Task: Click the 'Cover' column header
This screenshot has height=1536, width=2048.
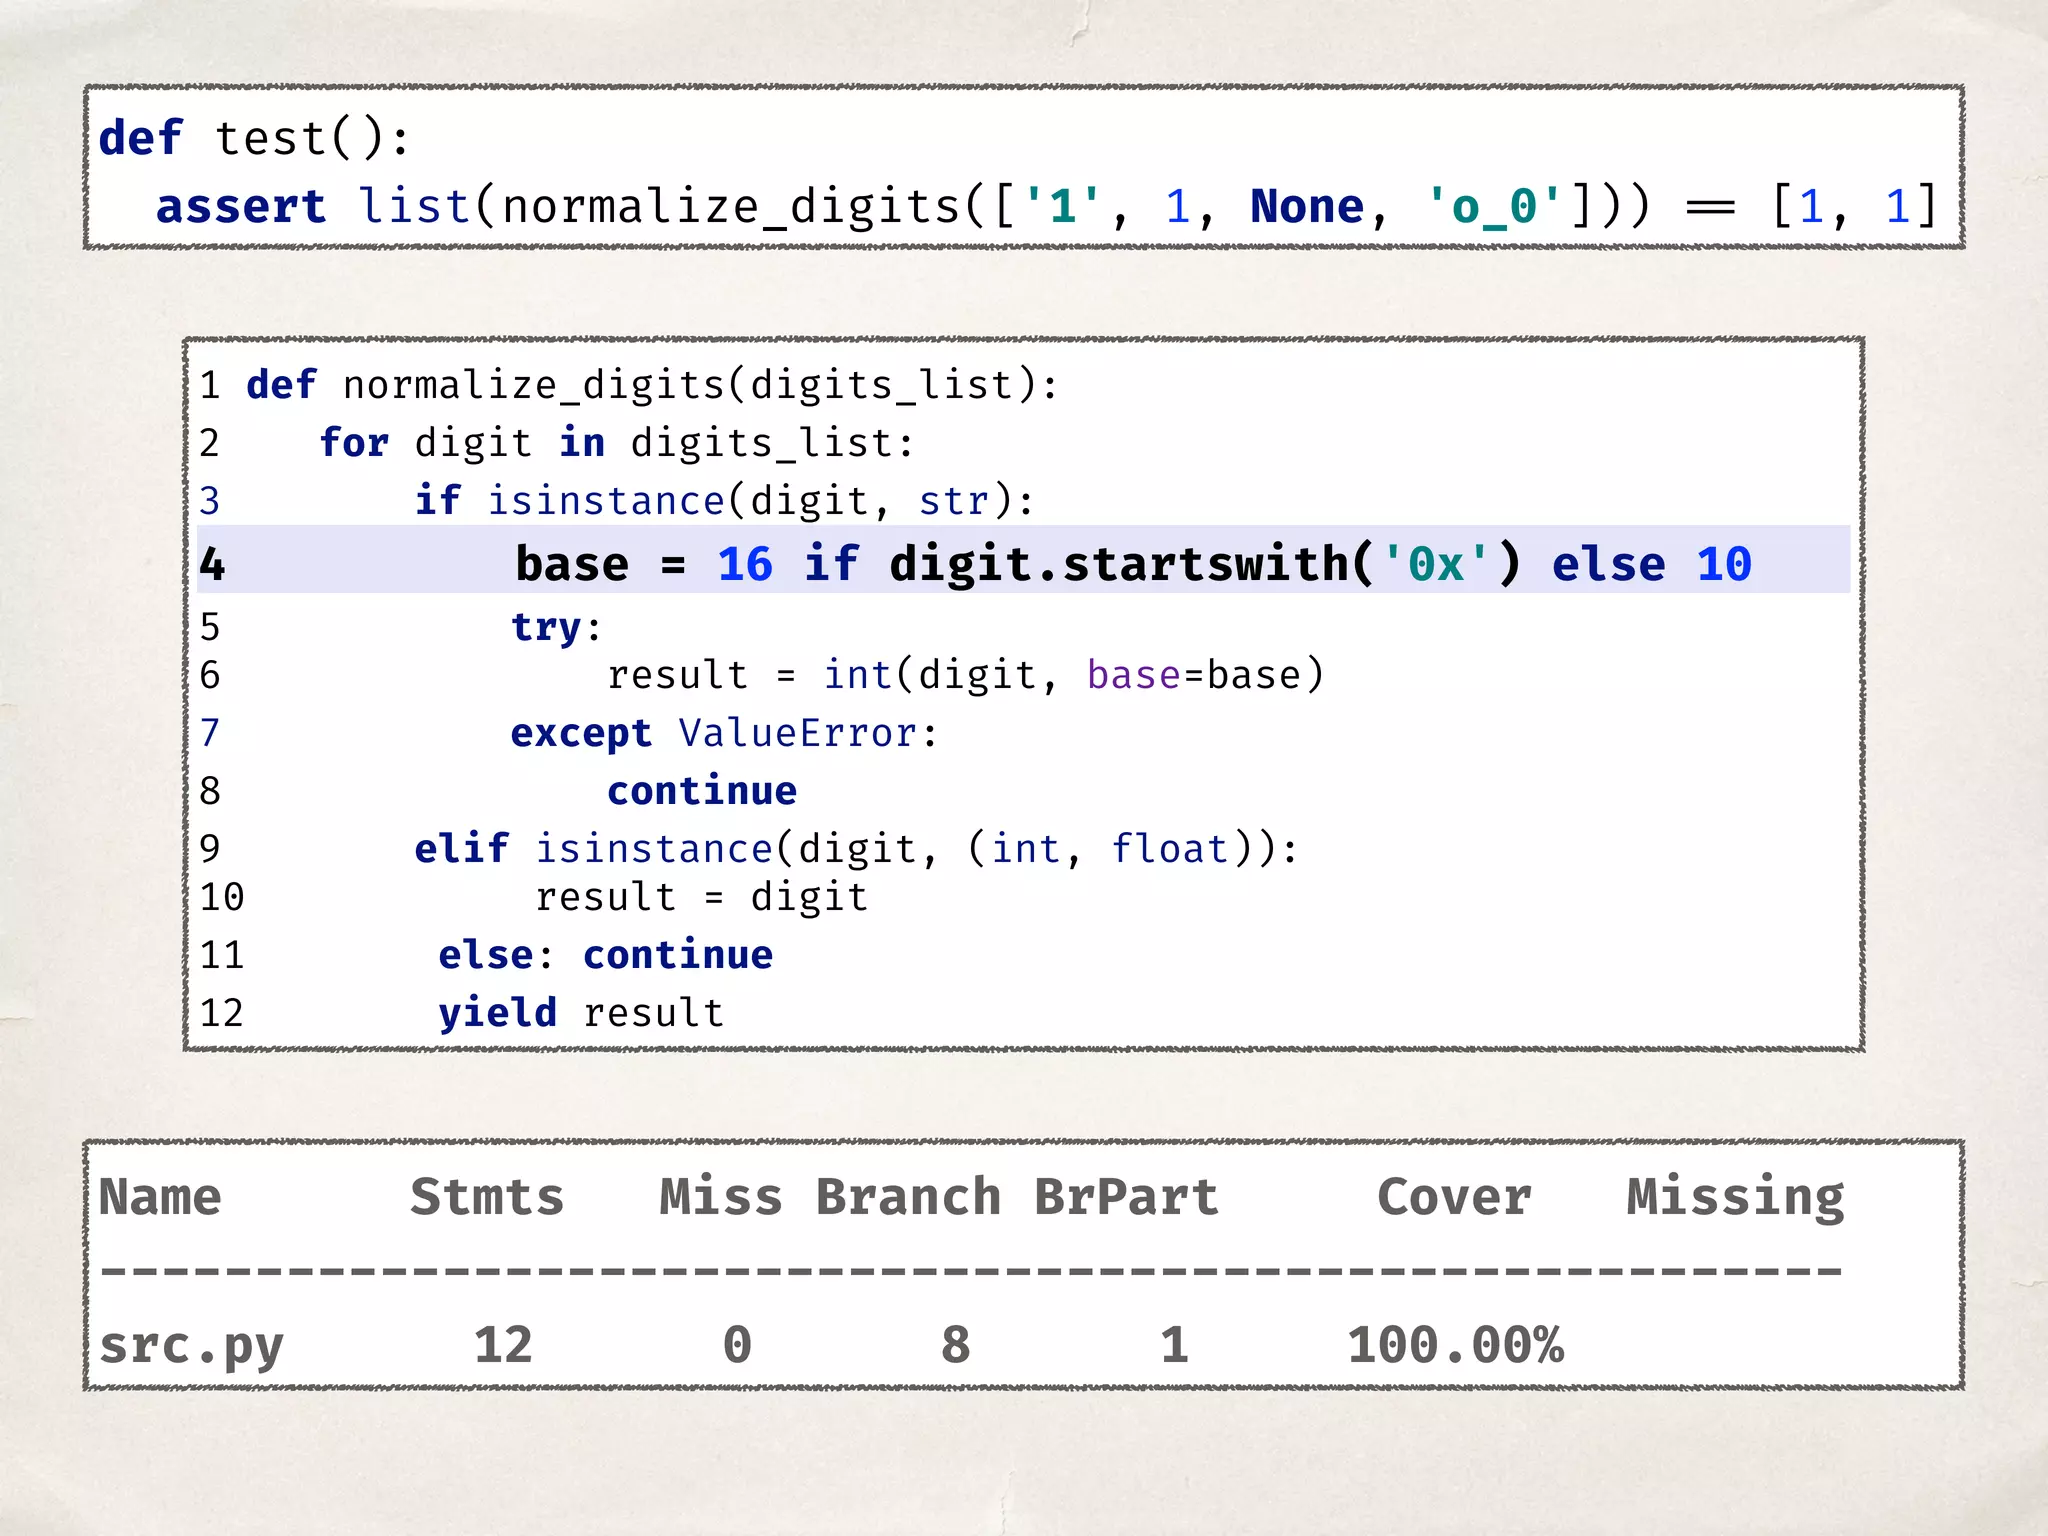Action: [x=1454, y=1197]
